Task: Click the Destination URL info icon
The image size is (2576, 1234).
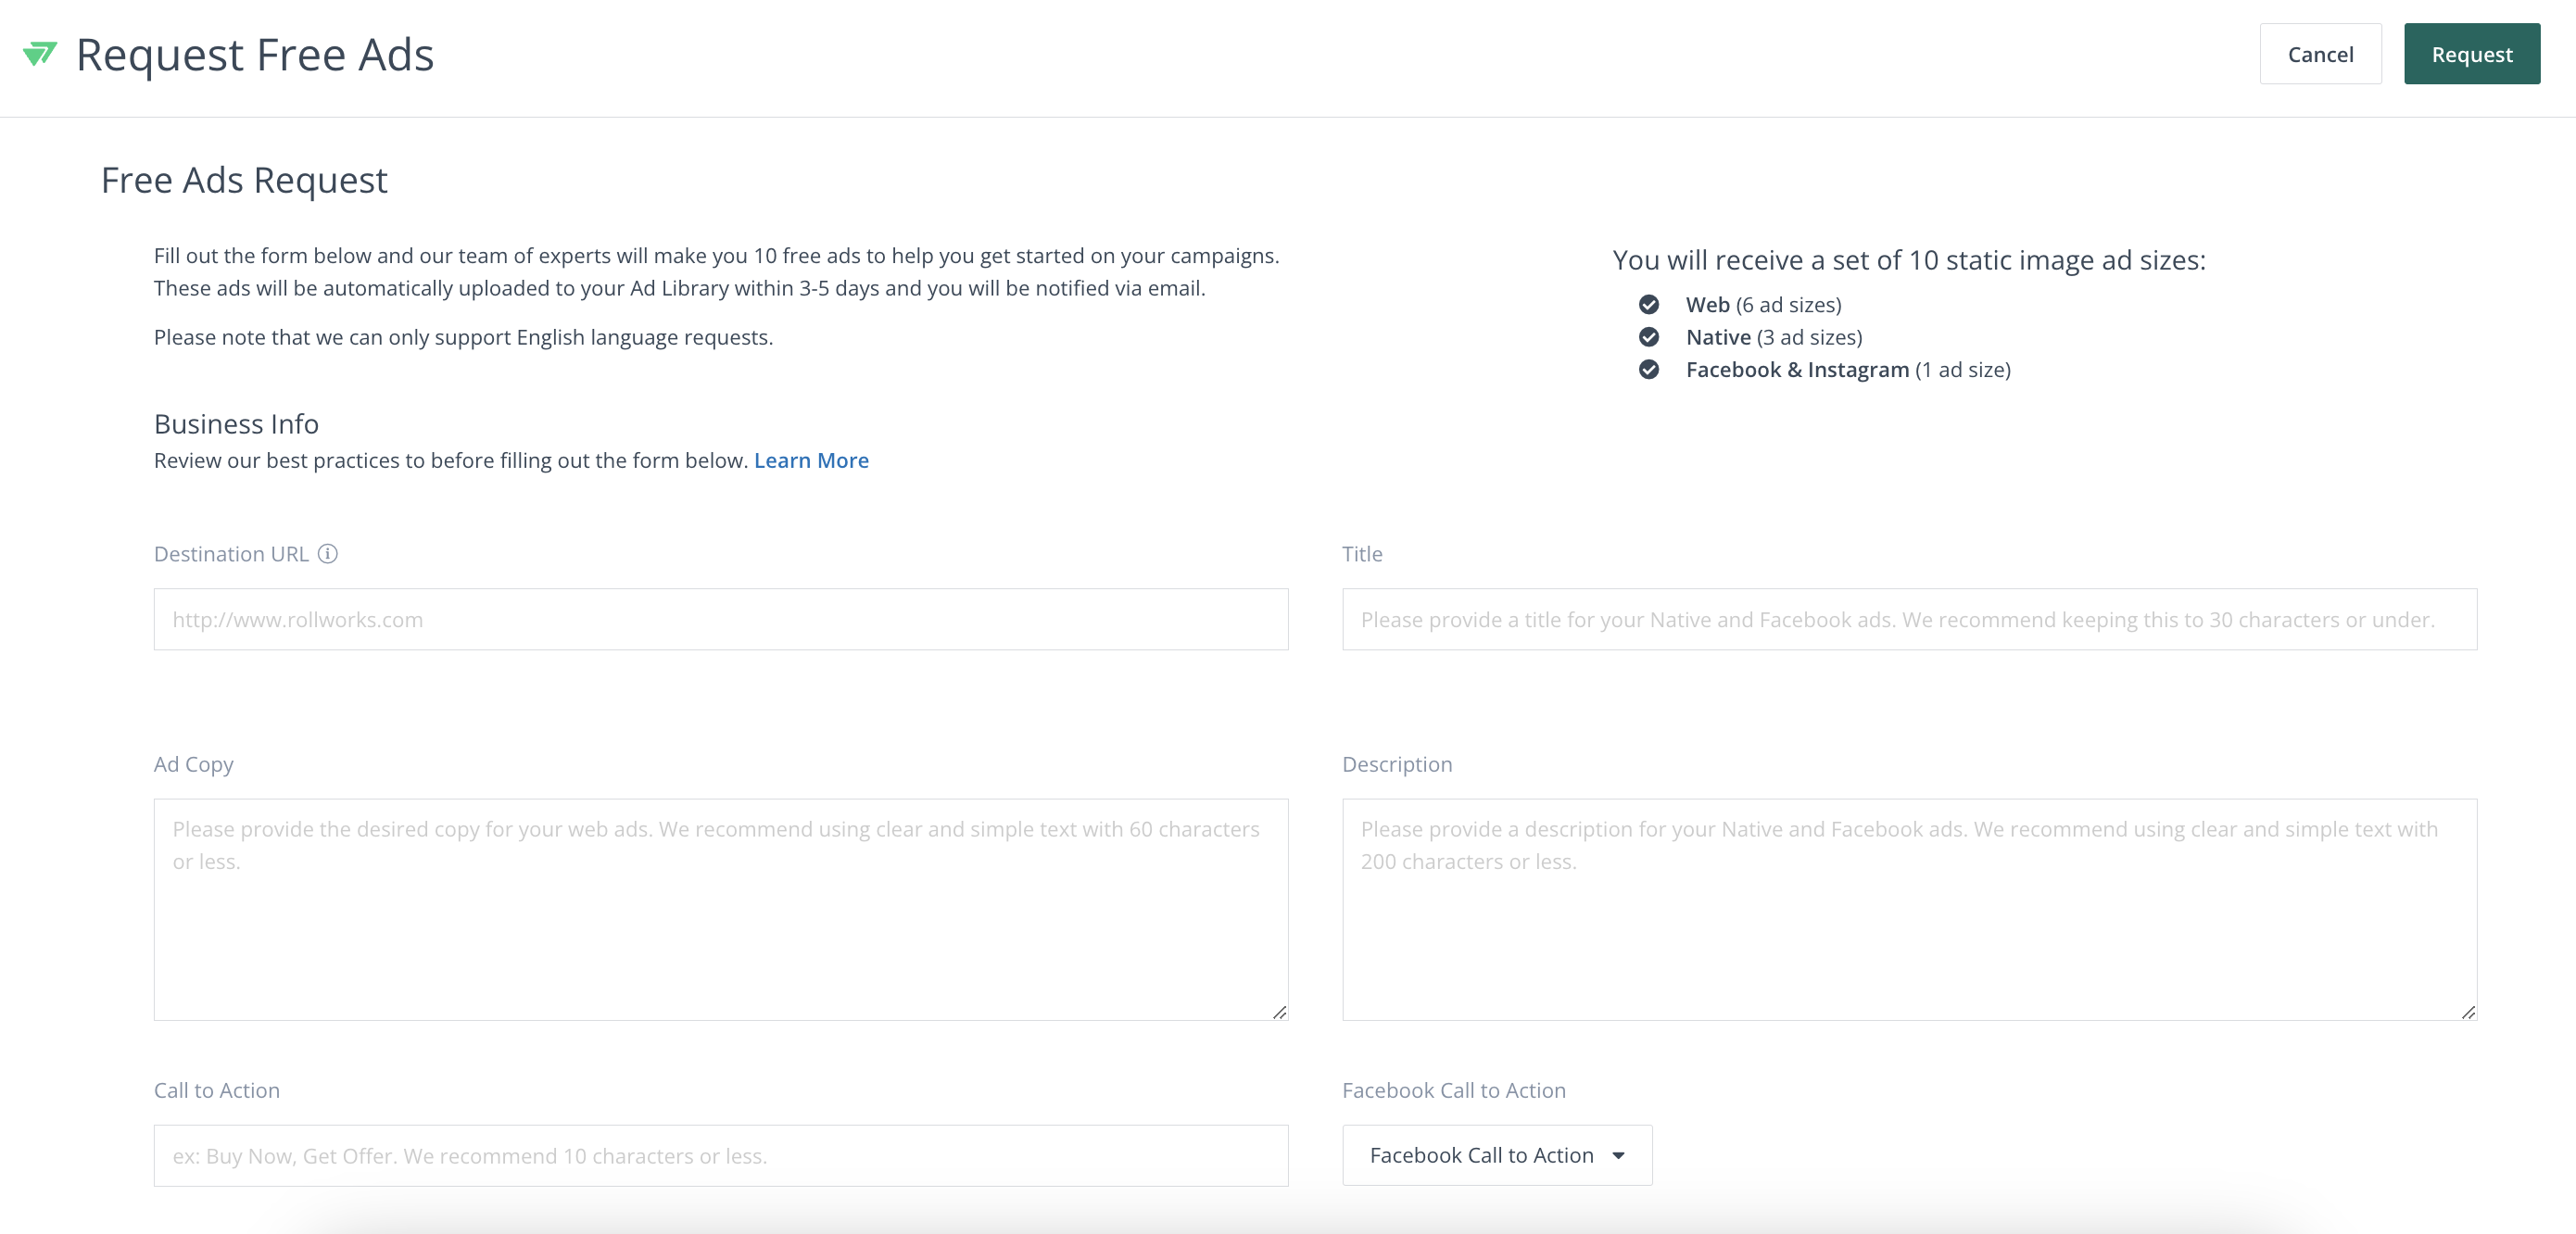Action: pyautogui.click(x=328, y=554)
